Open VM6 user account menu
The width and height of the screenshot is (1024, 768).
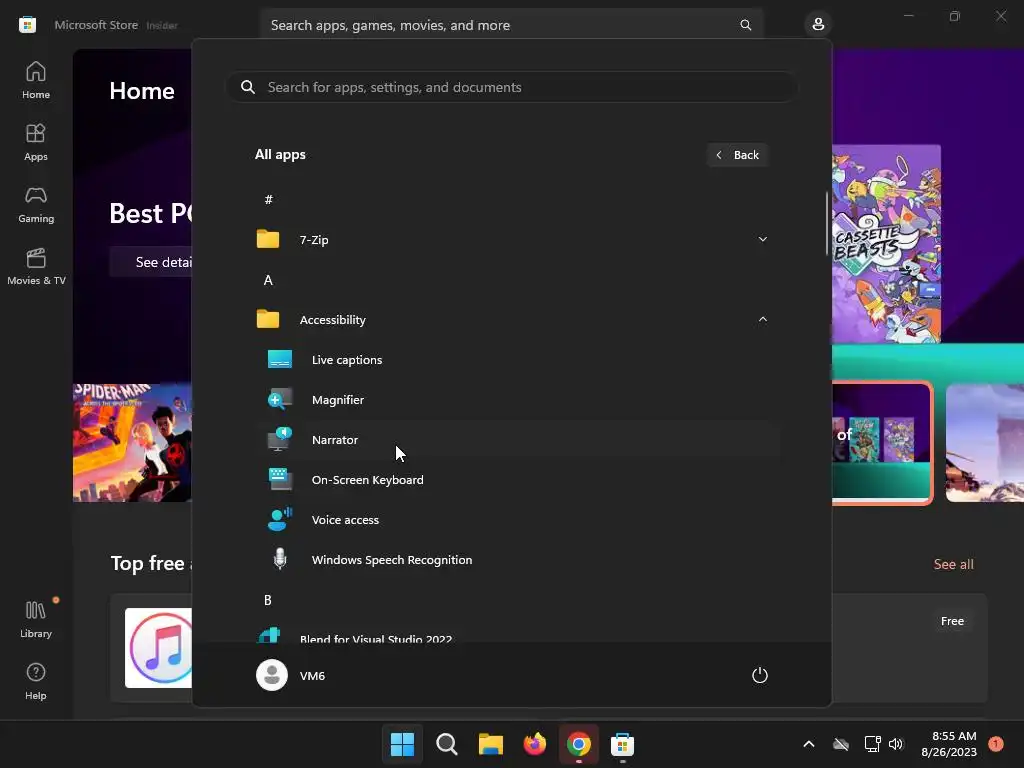coord(291,675)
